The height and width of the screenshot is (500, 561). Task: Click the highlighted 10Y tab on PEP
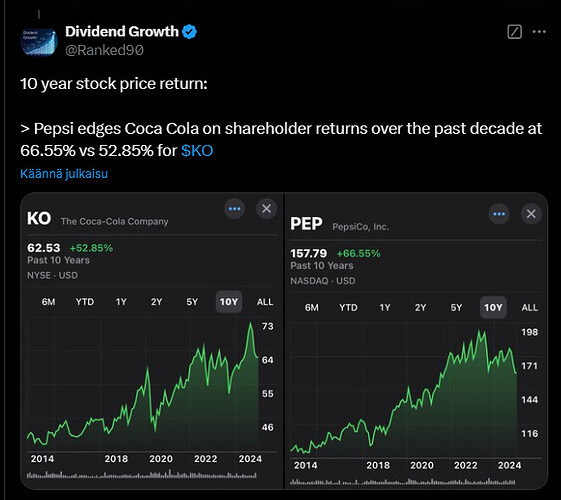point(493,307)
